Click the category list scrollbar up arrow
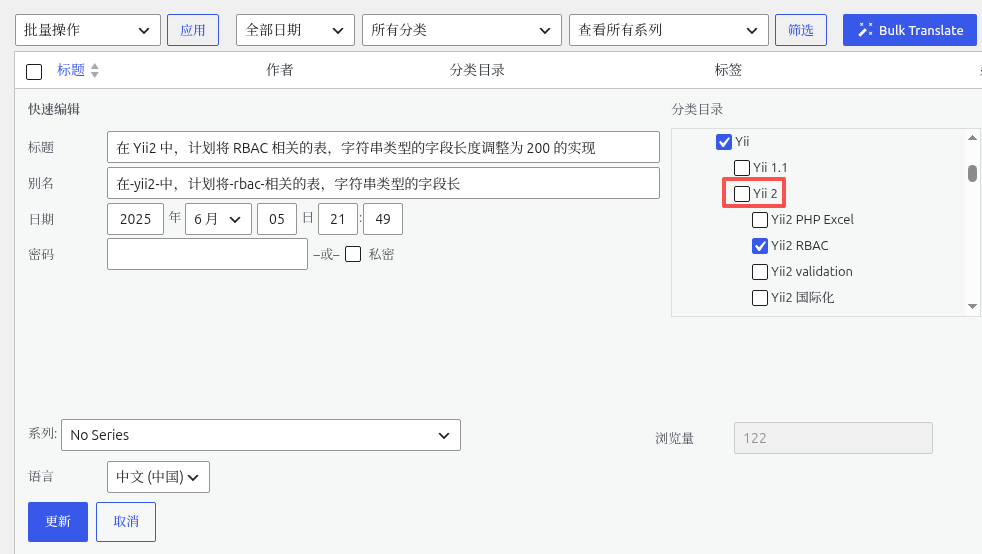 point(972,138)
